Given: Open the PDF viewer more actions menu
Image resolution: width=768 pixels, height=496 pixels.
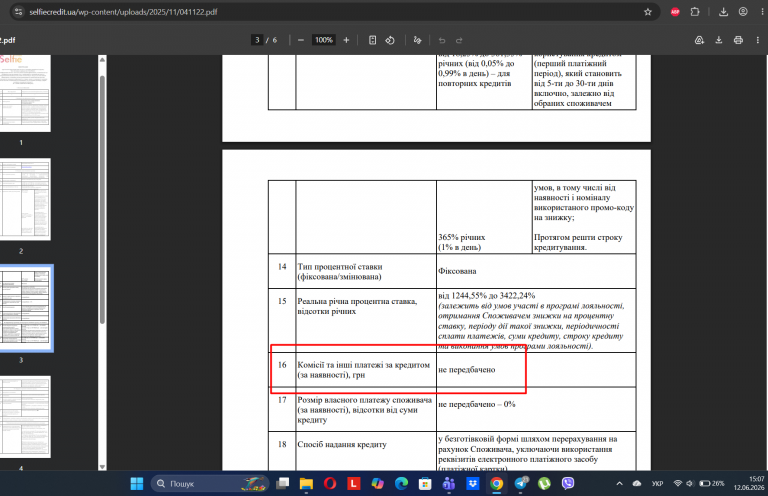Looking at the screenshot, I should 758,40.
